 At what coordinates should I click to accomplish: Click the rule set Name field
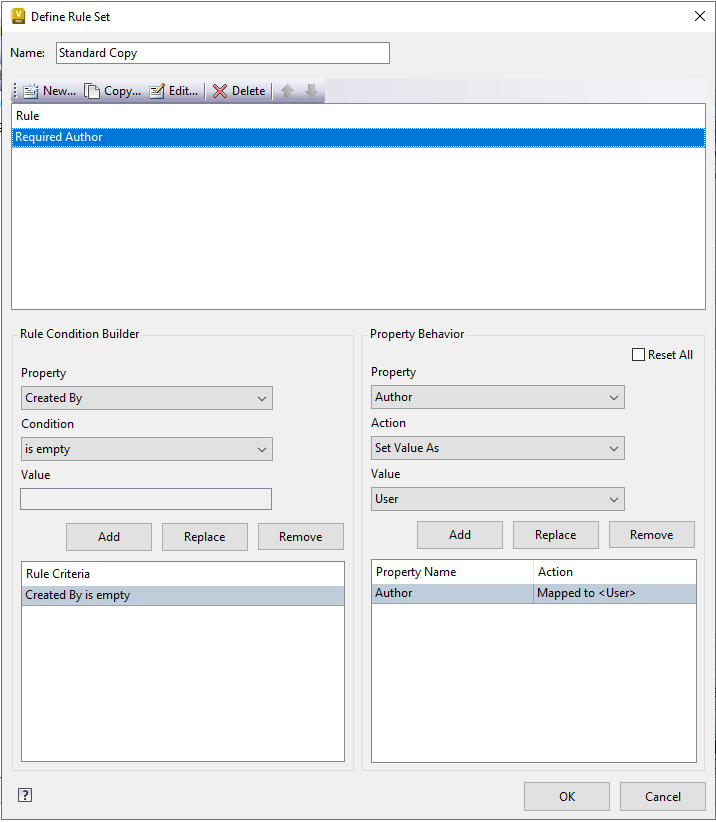[x=223, y=53]
